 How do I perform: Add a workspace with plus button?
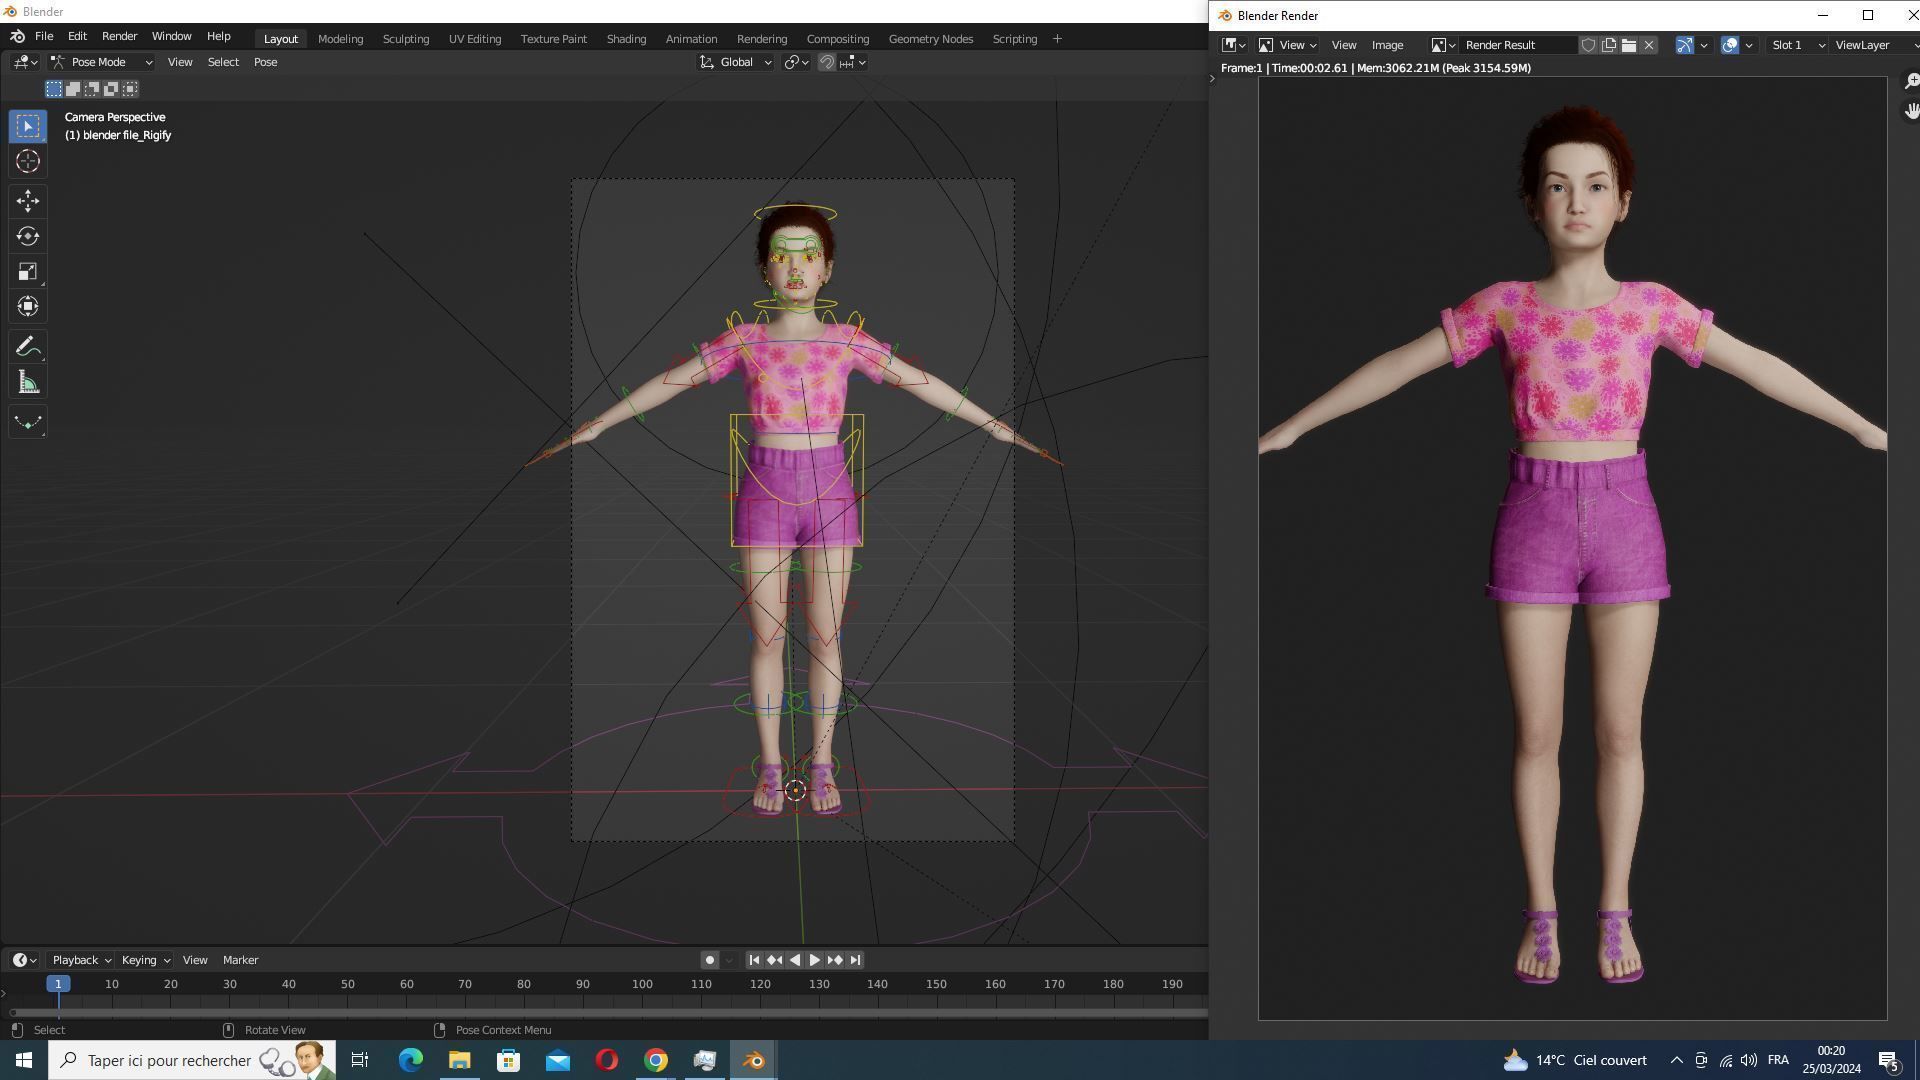(1057, 39)
